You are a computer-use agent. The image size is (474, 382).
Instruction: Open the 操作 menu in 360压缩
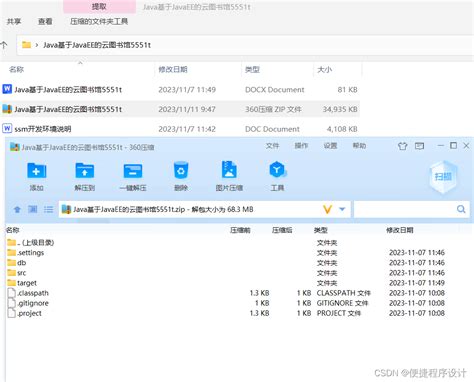301,146
